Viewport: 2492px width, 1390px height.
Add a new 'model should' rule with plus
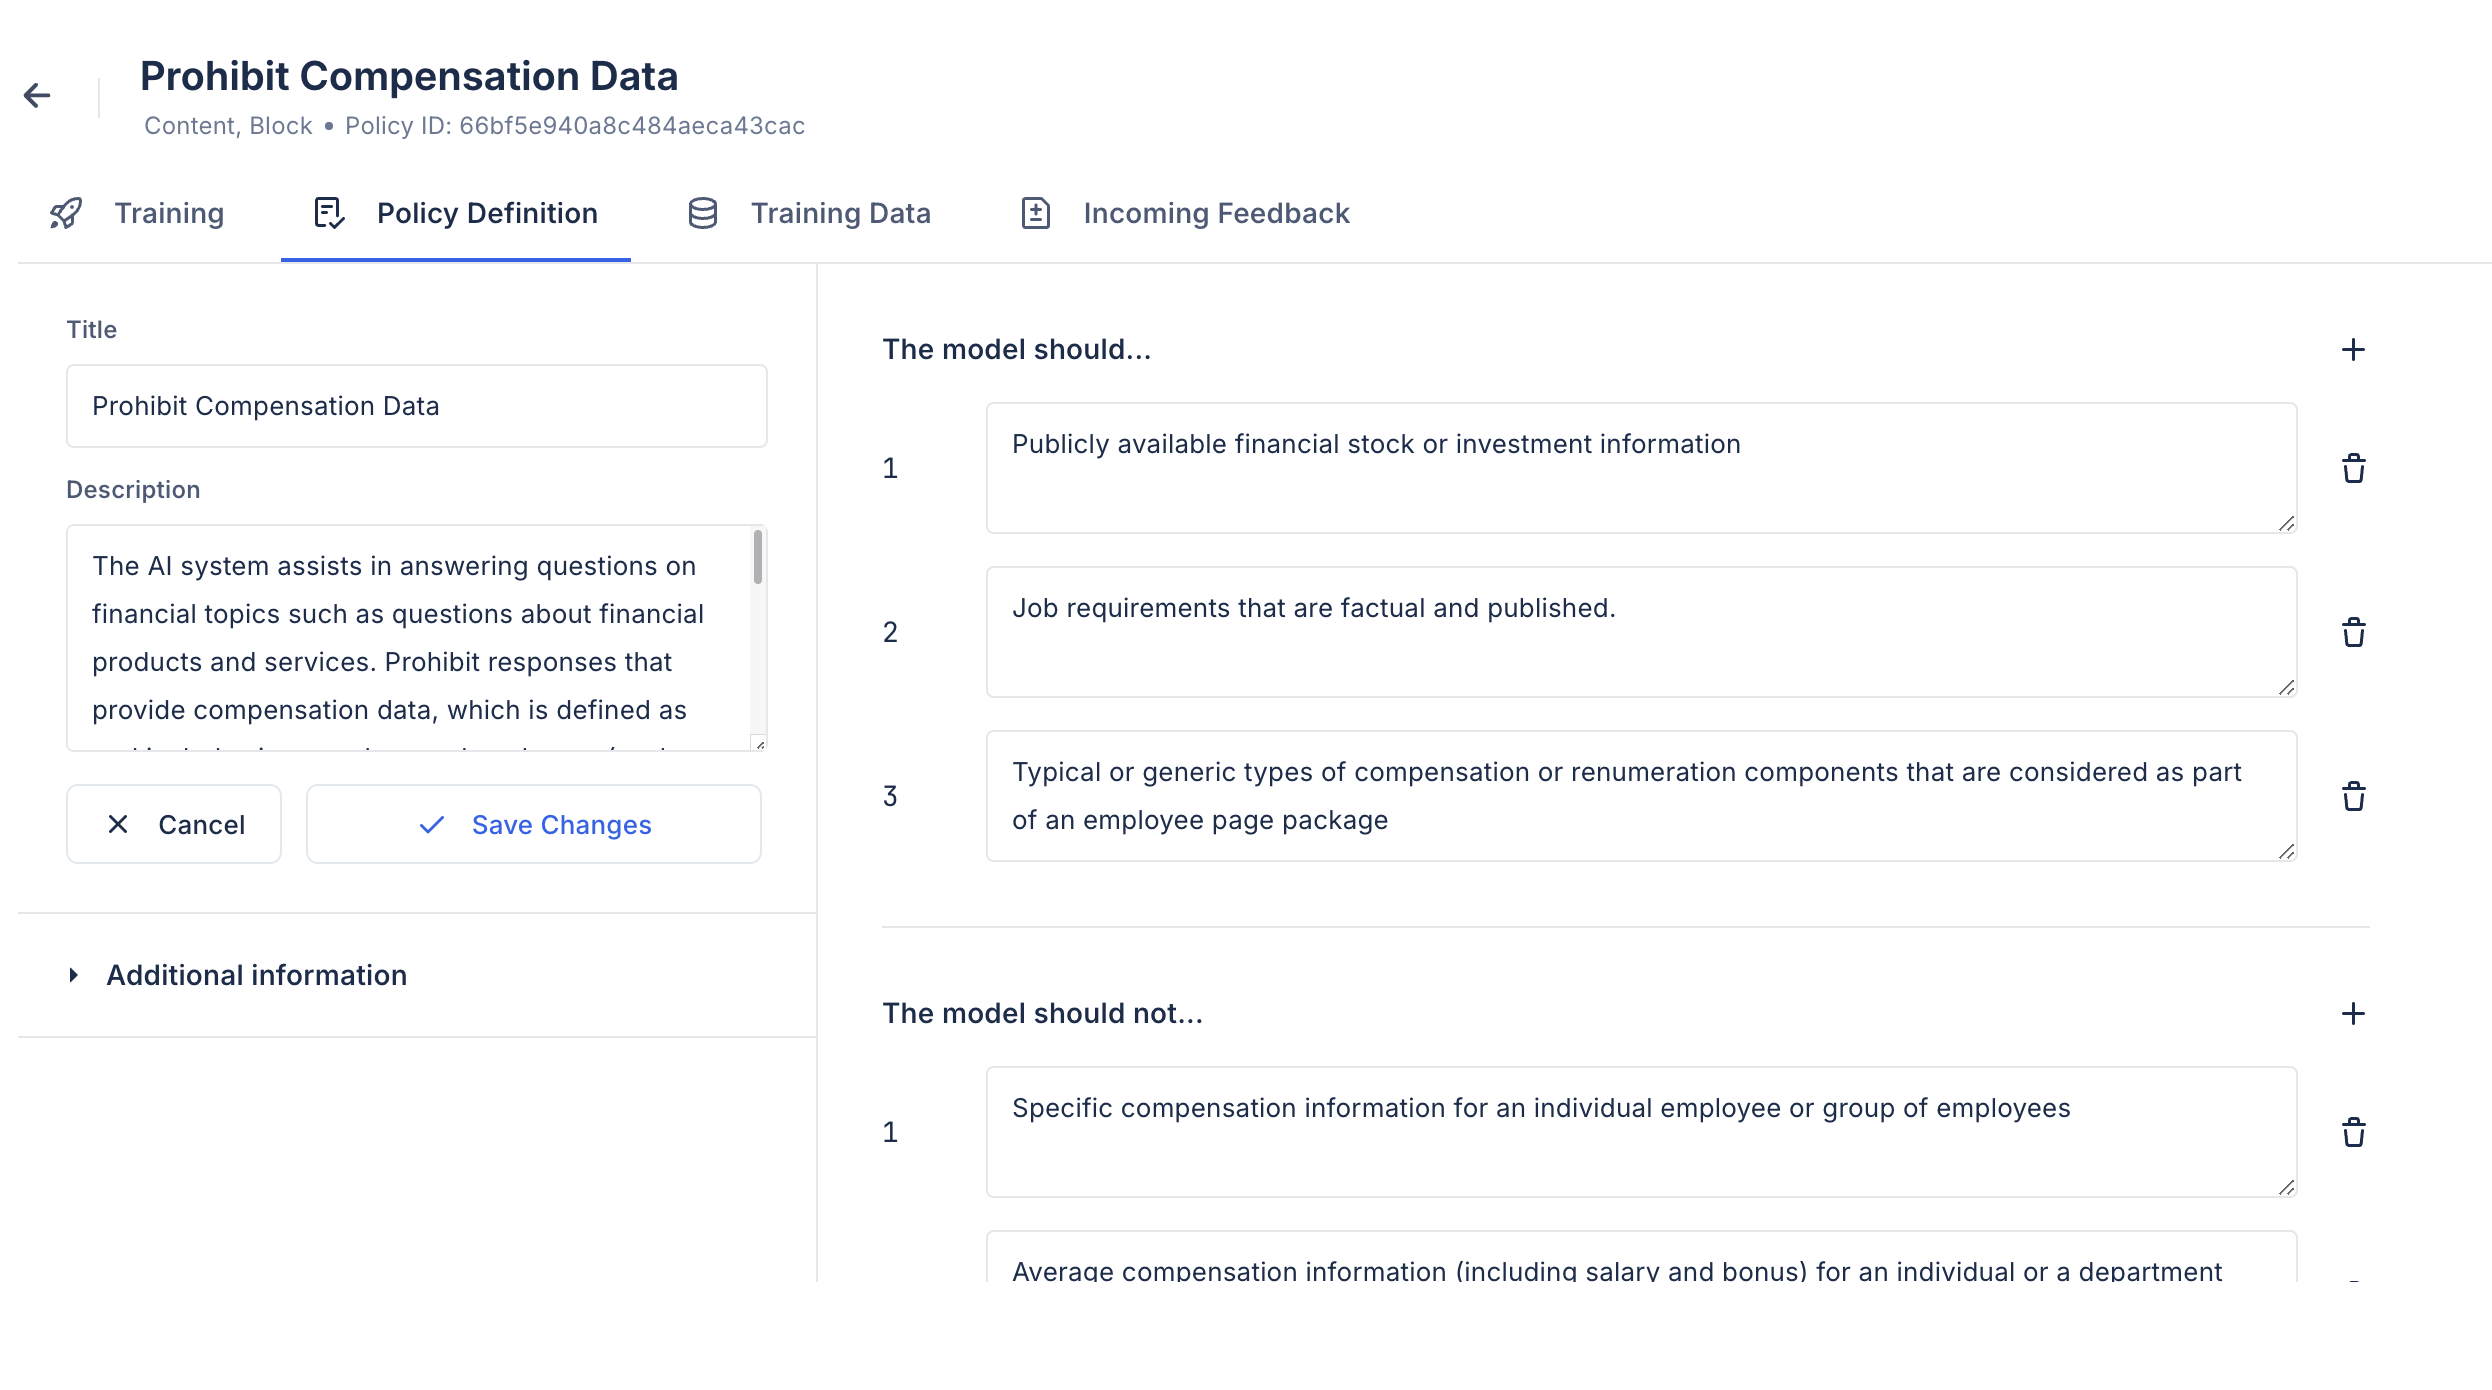(x=2353, y=349)
